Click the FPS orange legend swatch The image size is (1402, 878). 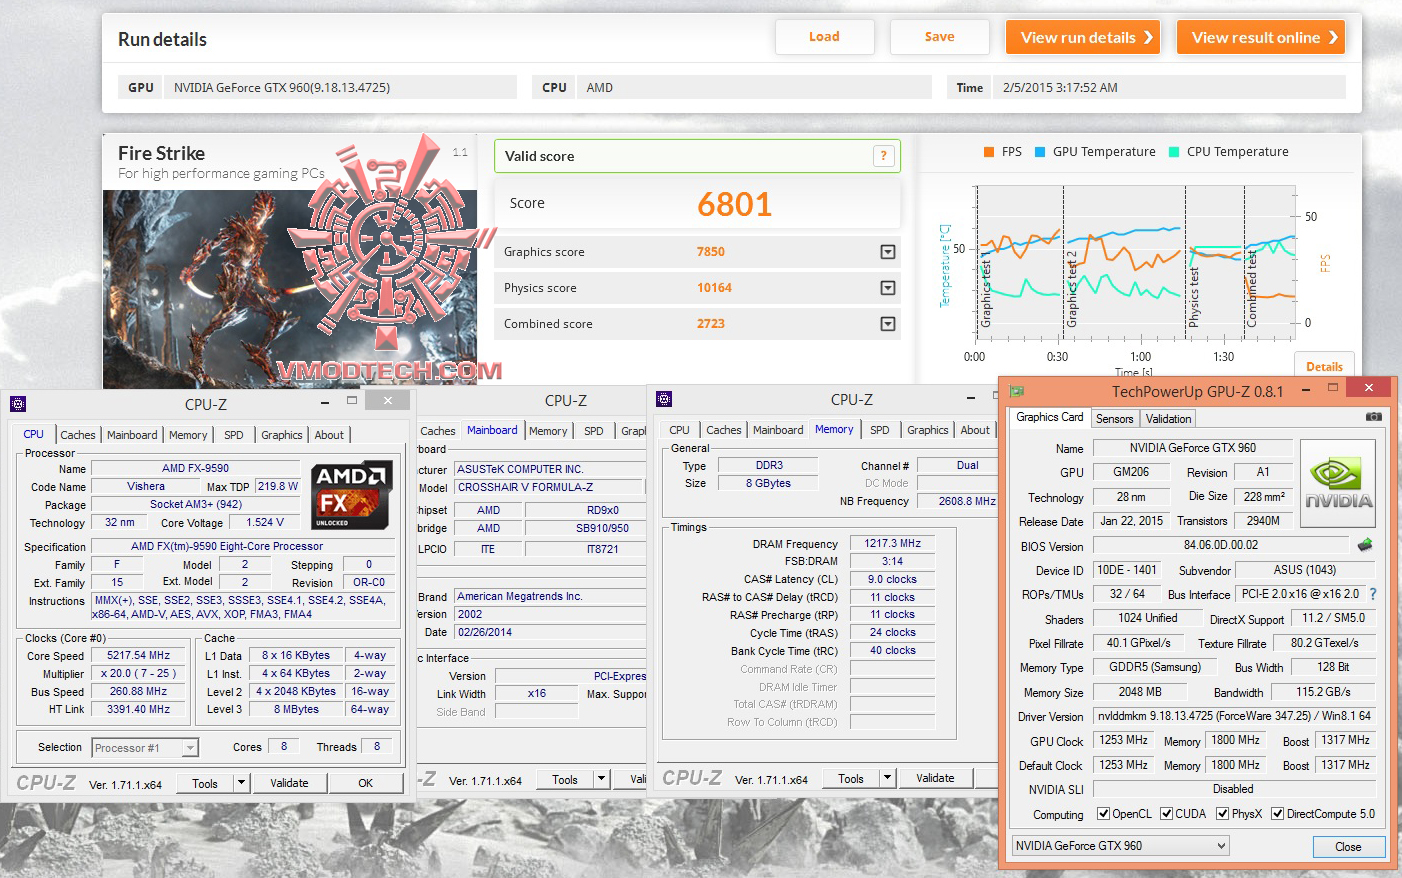(988, 152)
